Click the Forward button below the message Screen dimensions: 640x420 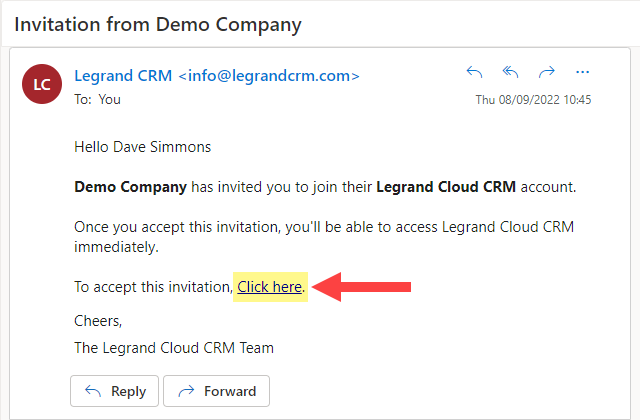tap(216, 391)
